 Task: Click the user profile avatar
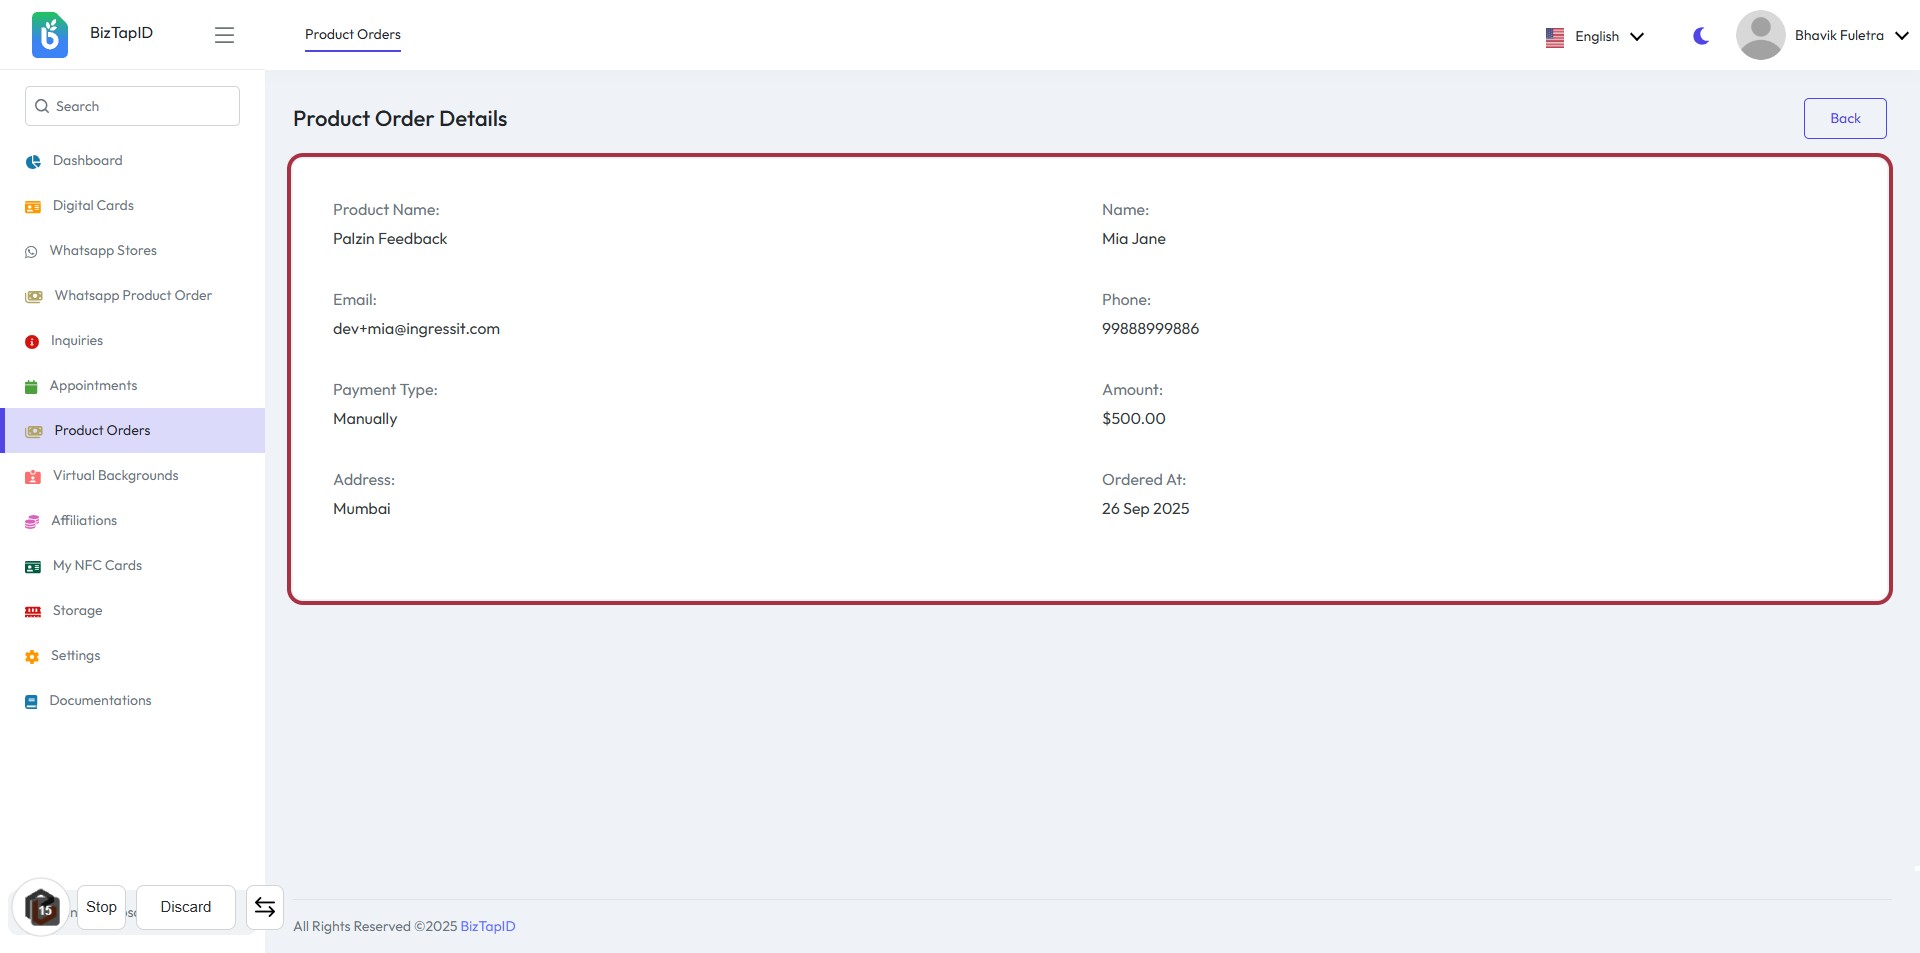click(x=1760, y=36)
